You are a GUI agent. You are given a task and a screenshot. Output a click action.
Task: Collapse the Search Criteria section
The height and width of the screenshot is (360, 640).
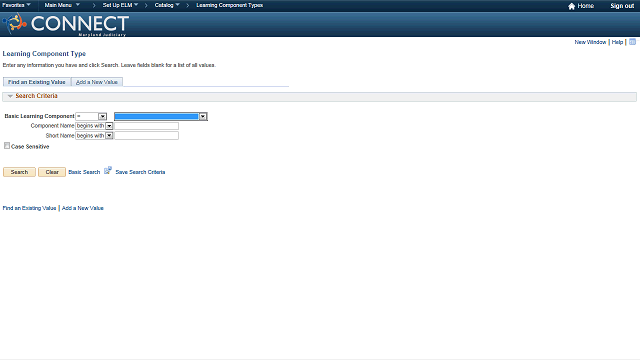click(x=10, y=96)
